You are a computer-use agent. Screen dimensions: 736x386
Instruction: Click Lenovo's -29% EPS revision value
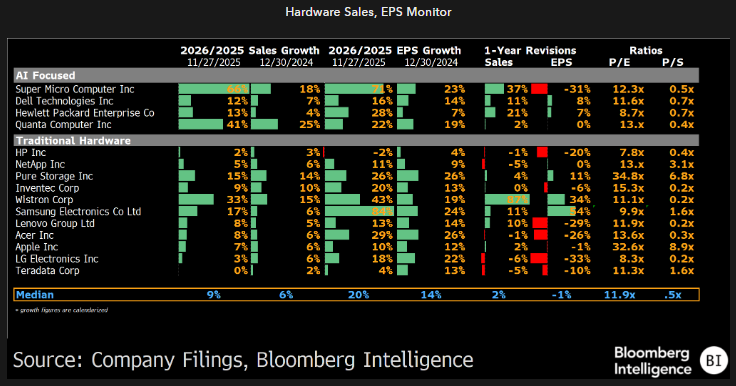577,223
